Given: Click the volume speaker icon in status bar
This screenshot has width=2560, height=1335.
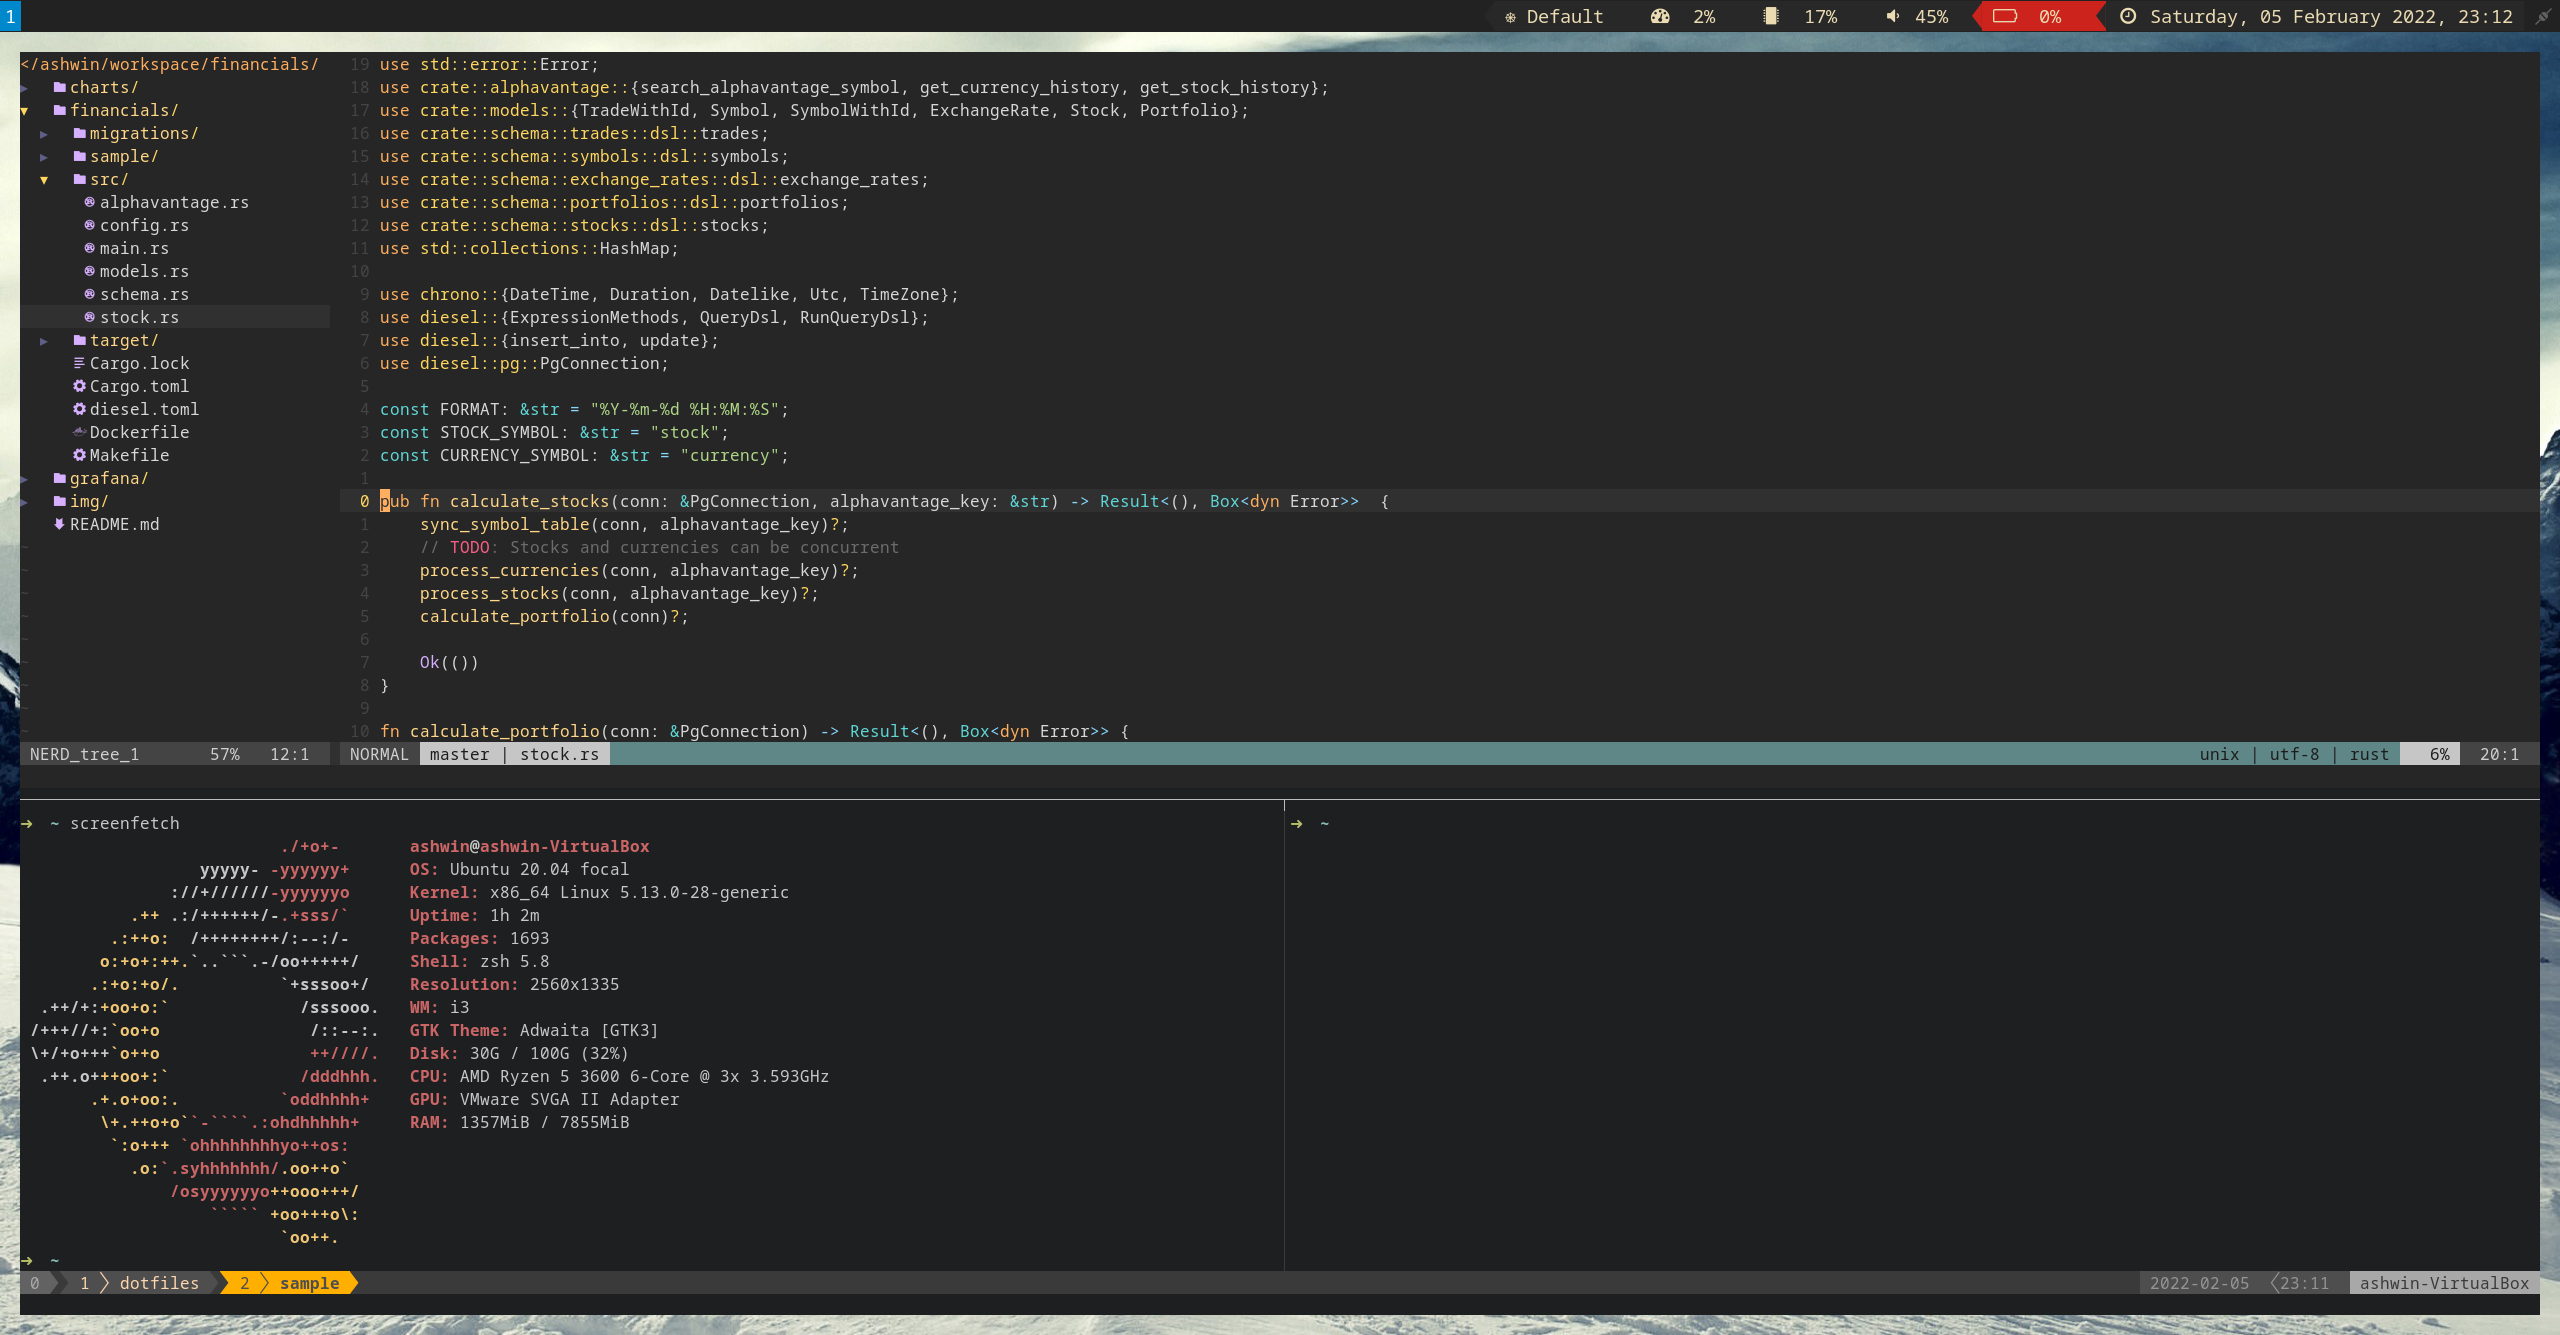Looking at the screenshot, I should click(1892, 16).
